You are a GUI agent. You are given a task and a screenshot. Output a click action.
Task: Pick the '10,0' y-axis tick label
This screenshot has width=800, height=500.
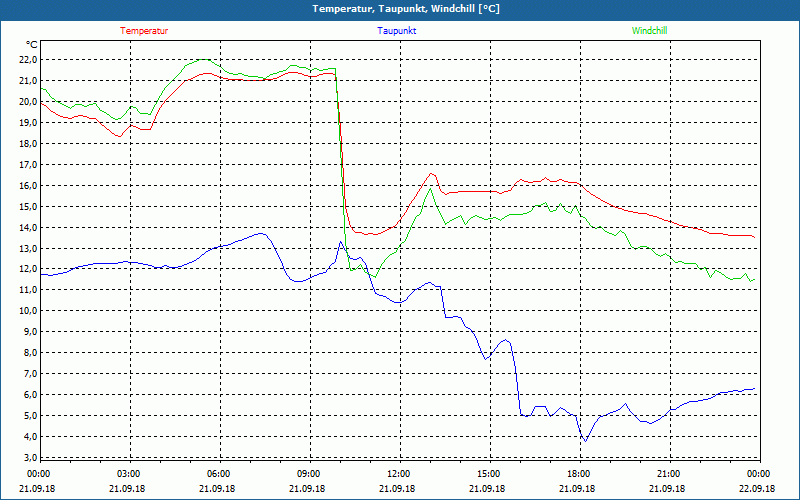(29, 311)
